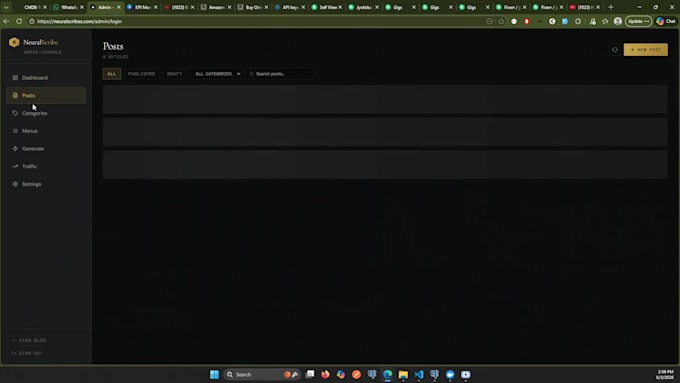The height and width of the screenshot is (383, 680).
Task: Open Task View on taskbar
Action: pyautogui.click(x=310, y=374)
